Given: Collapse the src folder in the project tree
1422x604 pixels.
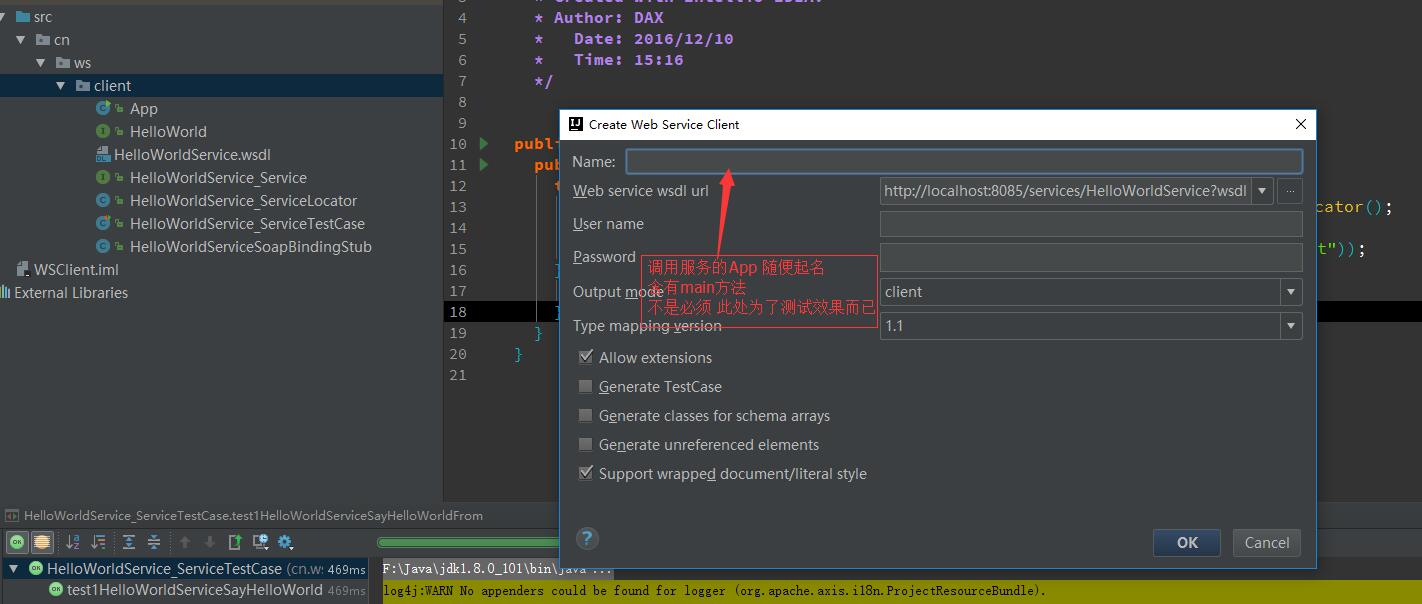Looking at the screenshot, I should tap(4, 17).
